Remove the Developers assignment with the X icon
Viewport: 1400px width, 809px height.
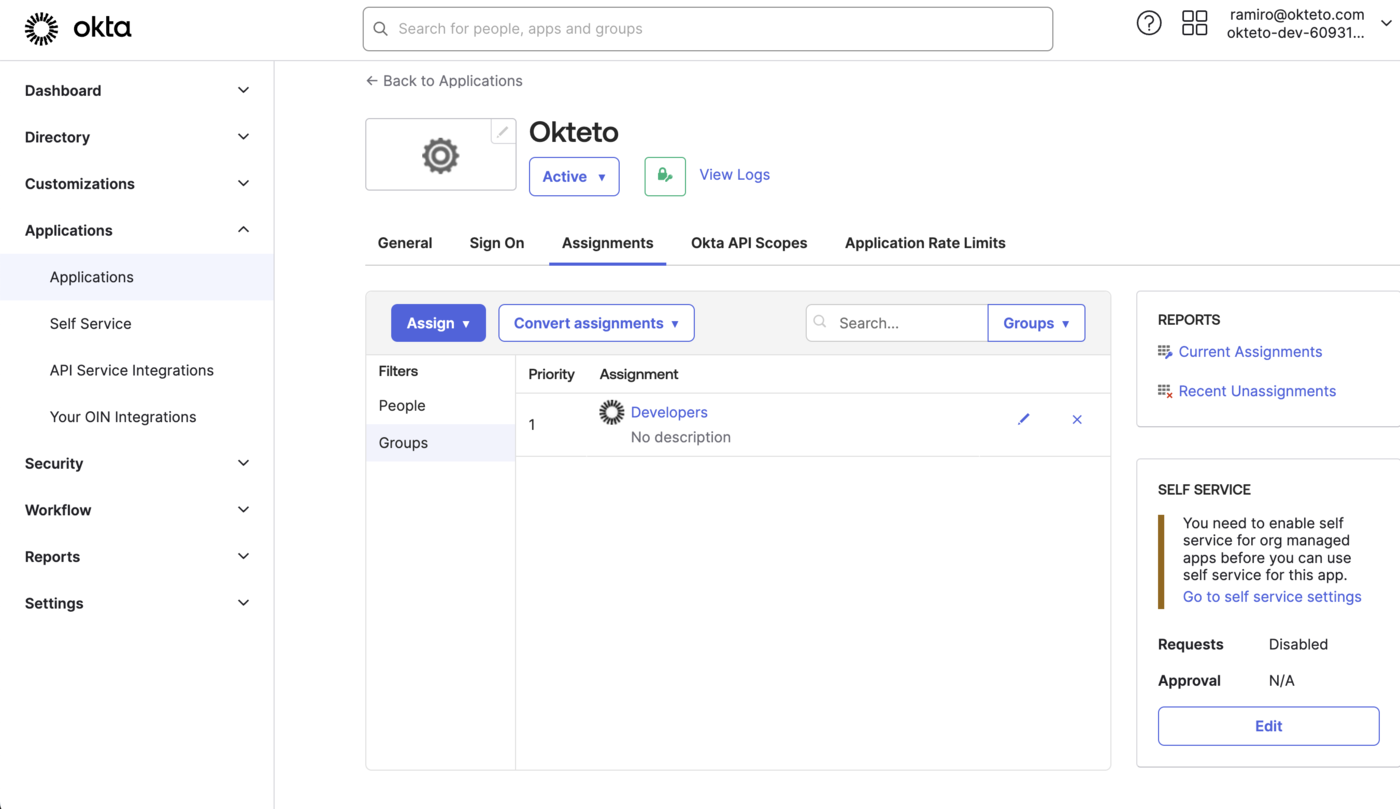coord(1077,419)
